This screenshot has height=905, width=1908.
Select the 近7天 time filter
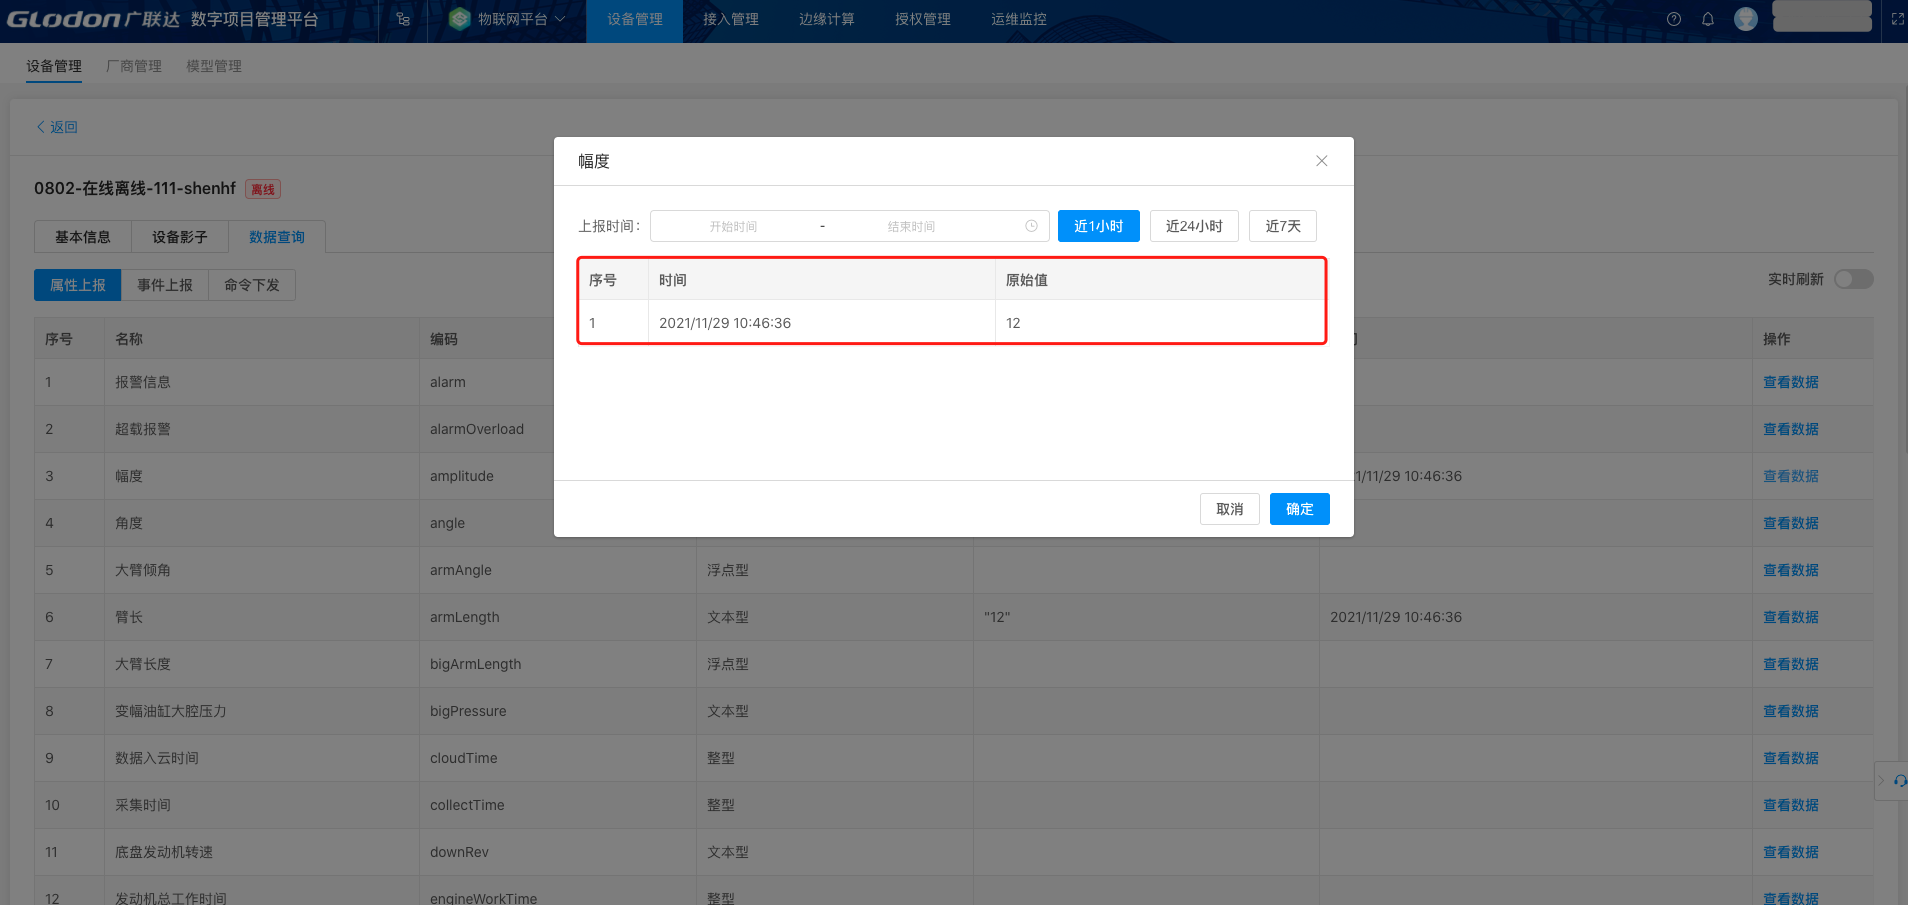[x=1282, y=226]
